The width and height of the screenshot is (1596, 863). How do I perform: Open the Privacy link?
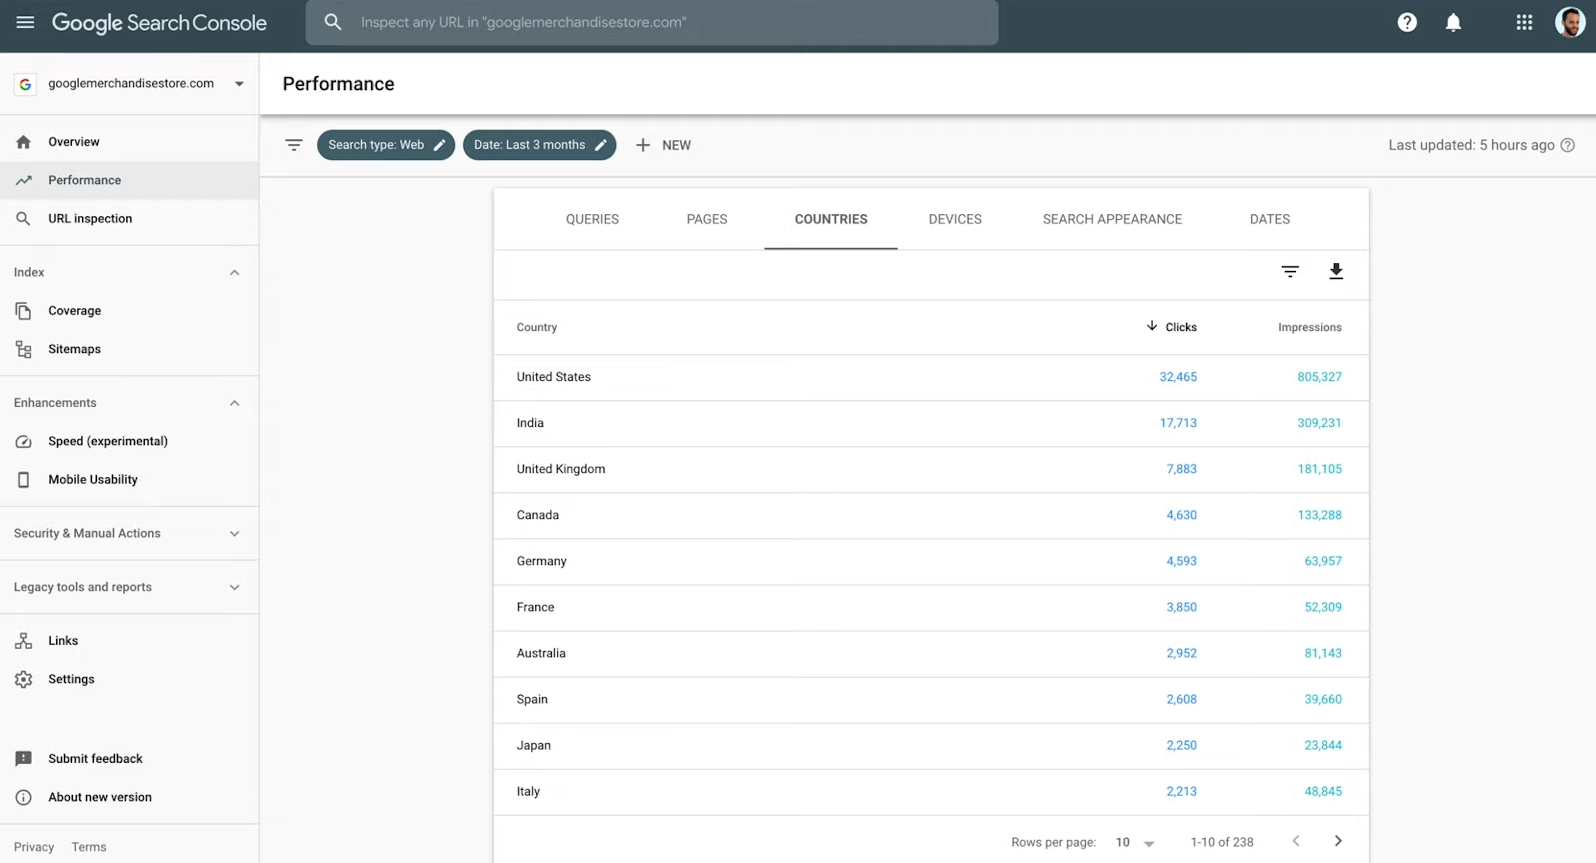(x=34, y=847)
